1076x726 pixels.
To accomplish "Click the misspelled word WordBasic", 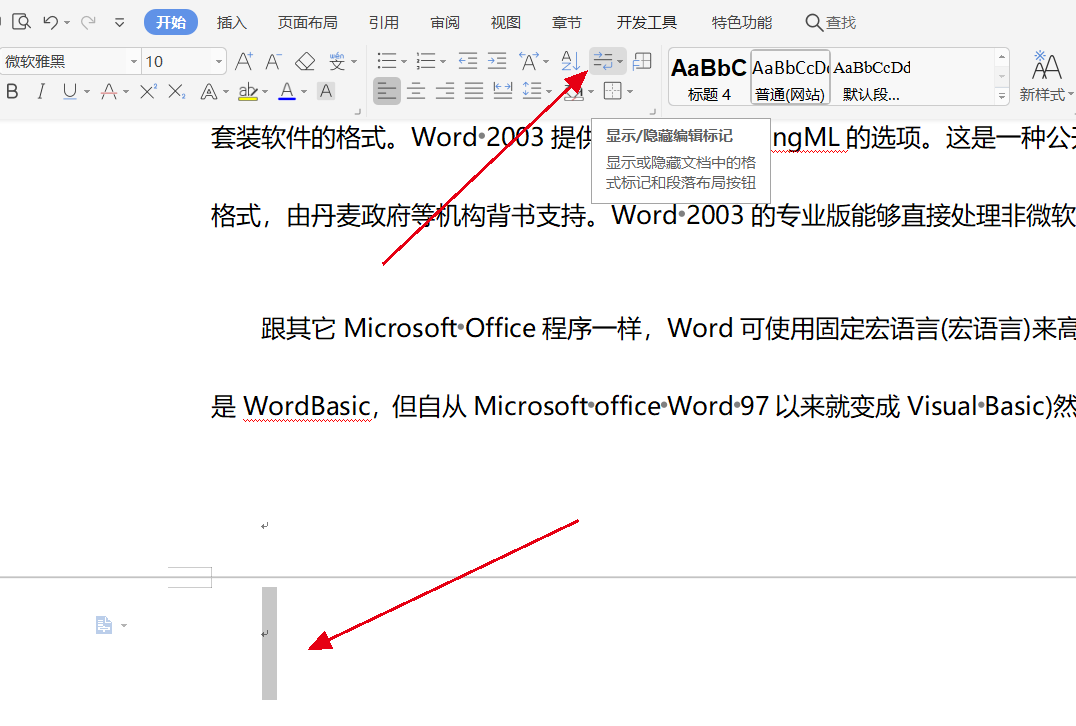I will coord(307,406).
